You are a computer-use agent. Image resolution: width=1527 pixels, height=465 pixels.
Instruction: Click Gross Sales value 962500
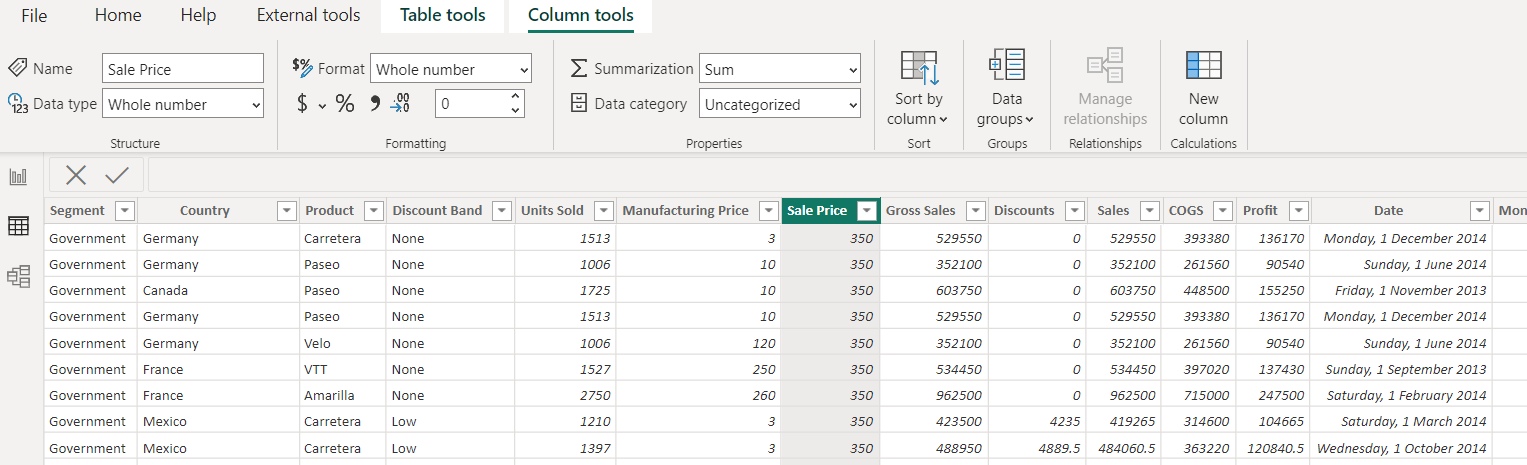[x=957, y=395]
